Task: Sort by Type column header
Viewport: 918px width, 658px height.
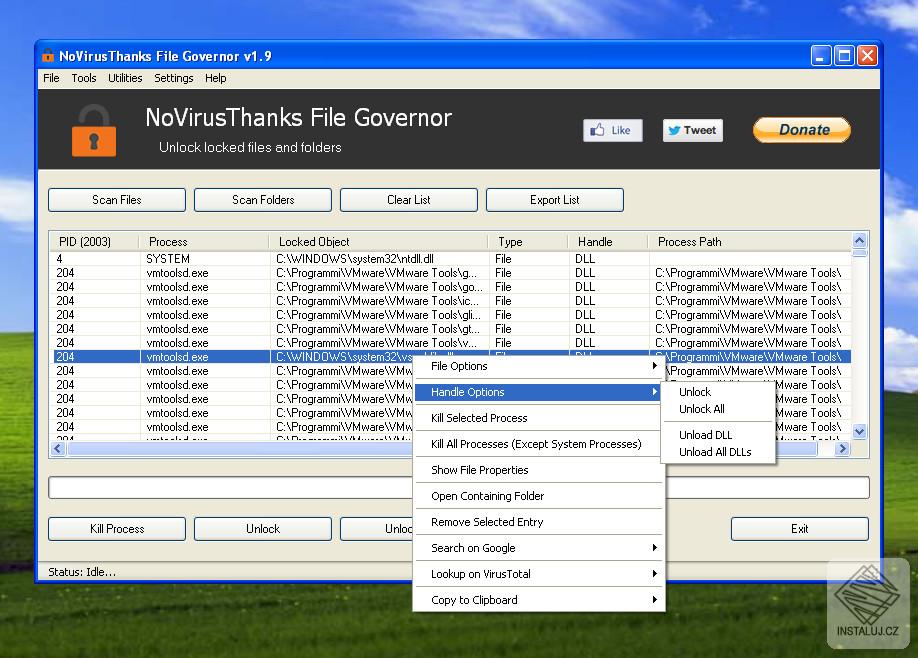Action: (528, 242)
